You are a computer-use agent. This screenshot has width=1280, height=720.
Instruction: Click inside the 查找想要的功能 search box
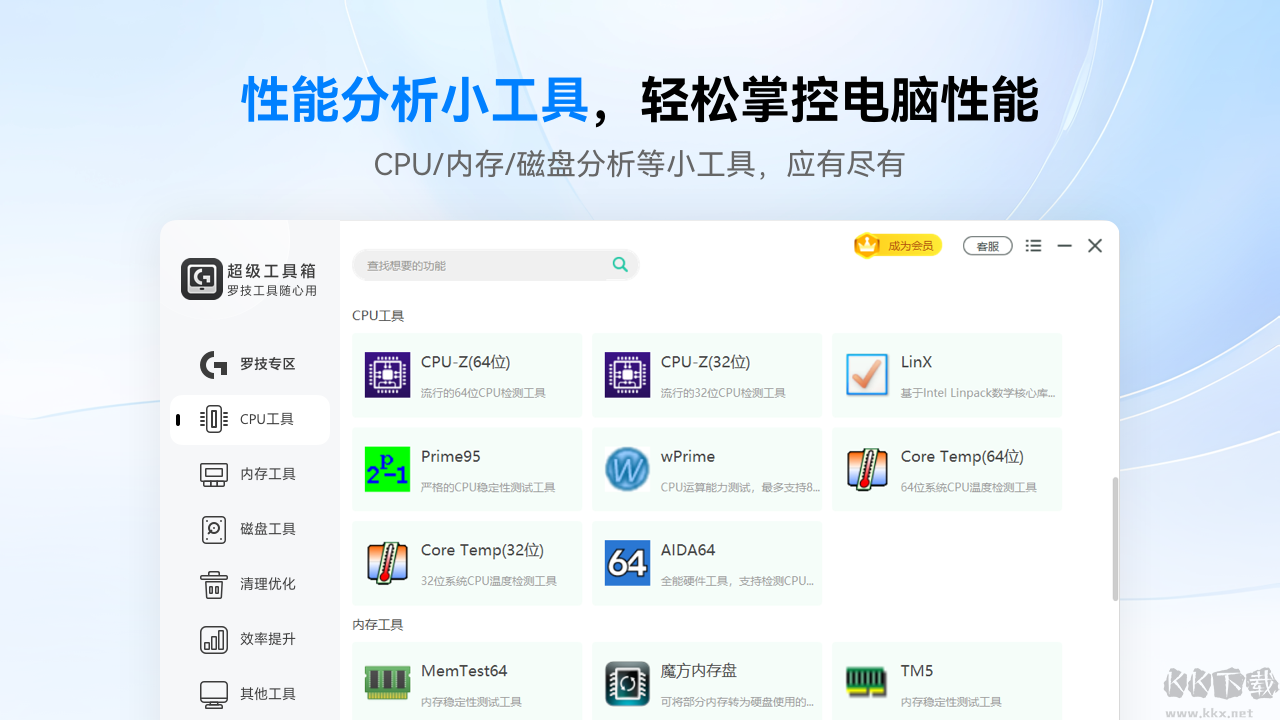(480, 265)
